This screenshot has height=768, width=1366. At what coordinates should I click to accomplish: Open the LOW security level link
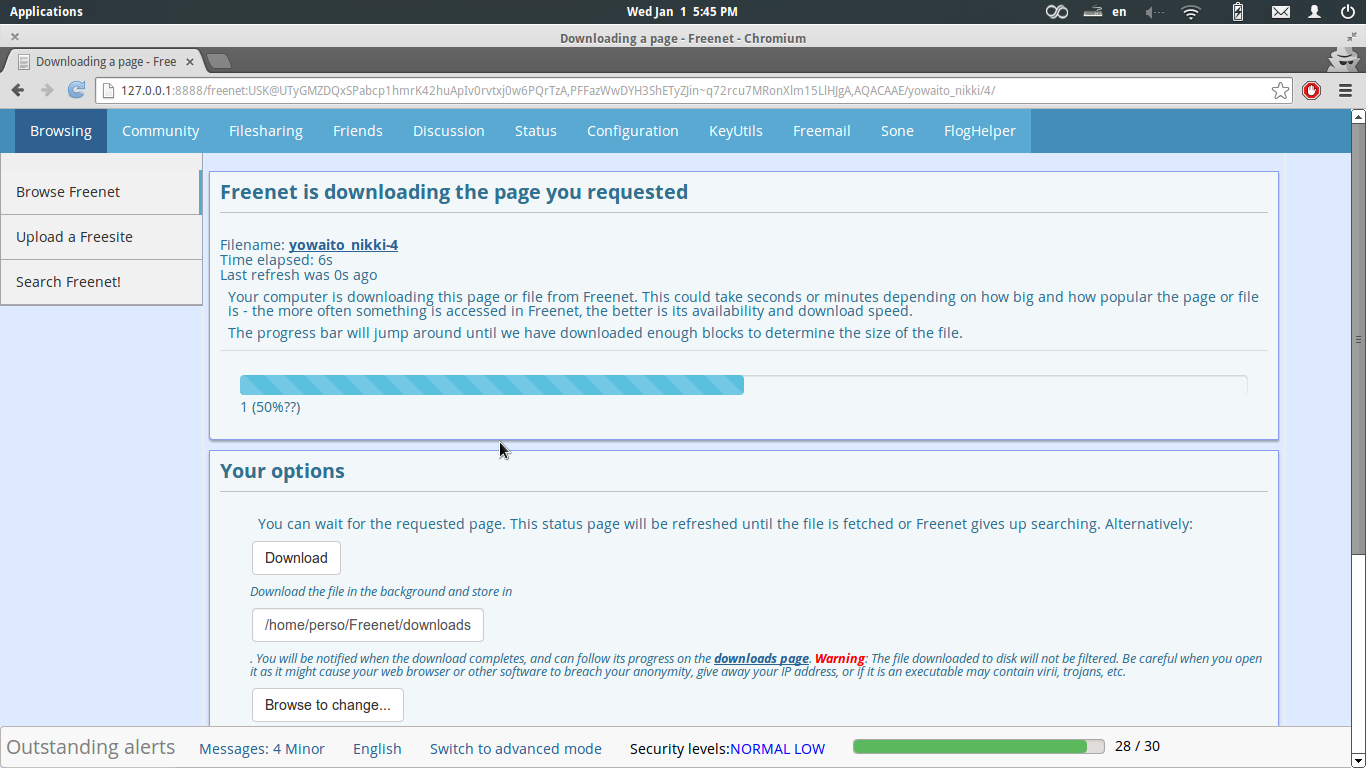(x=810, y=749)
